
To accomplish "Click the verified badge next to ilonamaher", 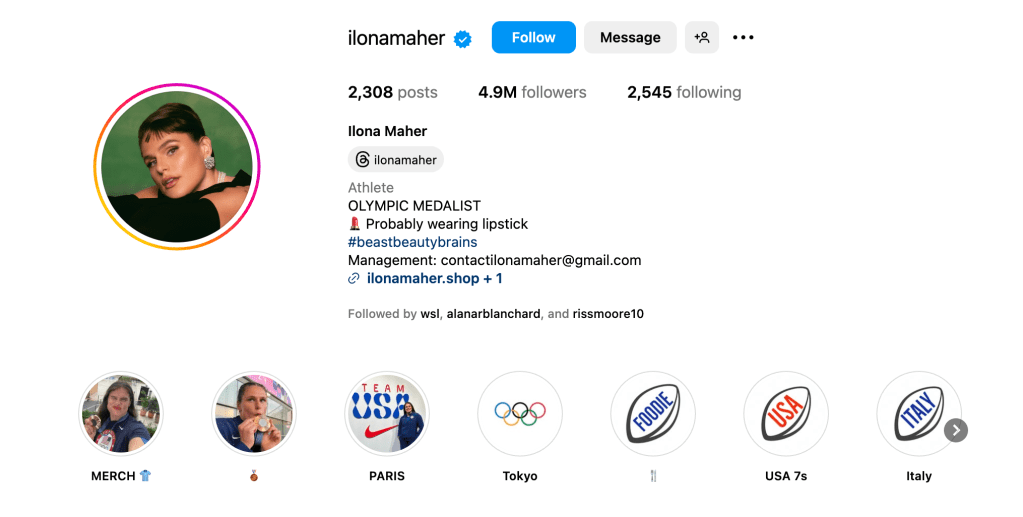I will [x=463, y=39].
